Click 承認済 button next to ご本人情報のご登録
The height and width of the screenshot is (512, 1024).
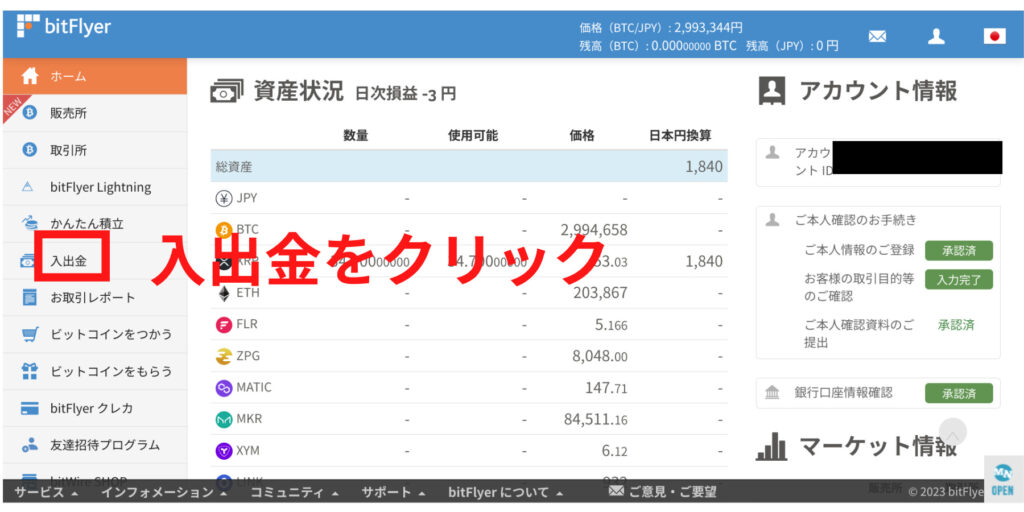pyautogui.click(x=959, y=251)
